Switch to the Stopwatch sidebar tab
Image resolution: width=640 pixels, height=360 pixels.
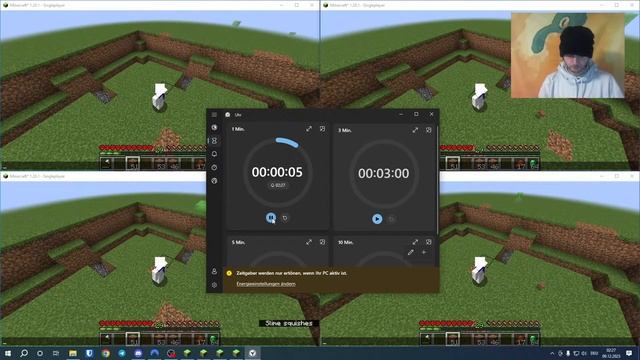pos(214,167)
